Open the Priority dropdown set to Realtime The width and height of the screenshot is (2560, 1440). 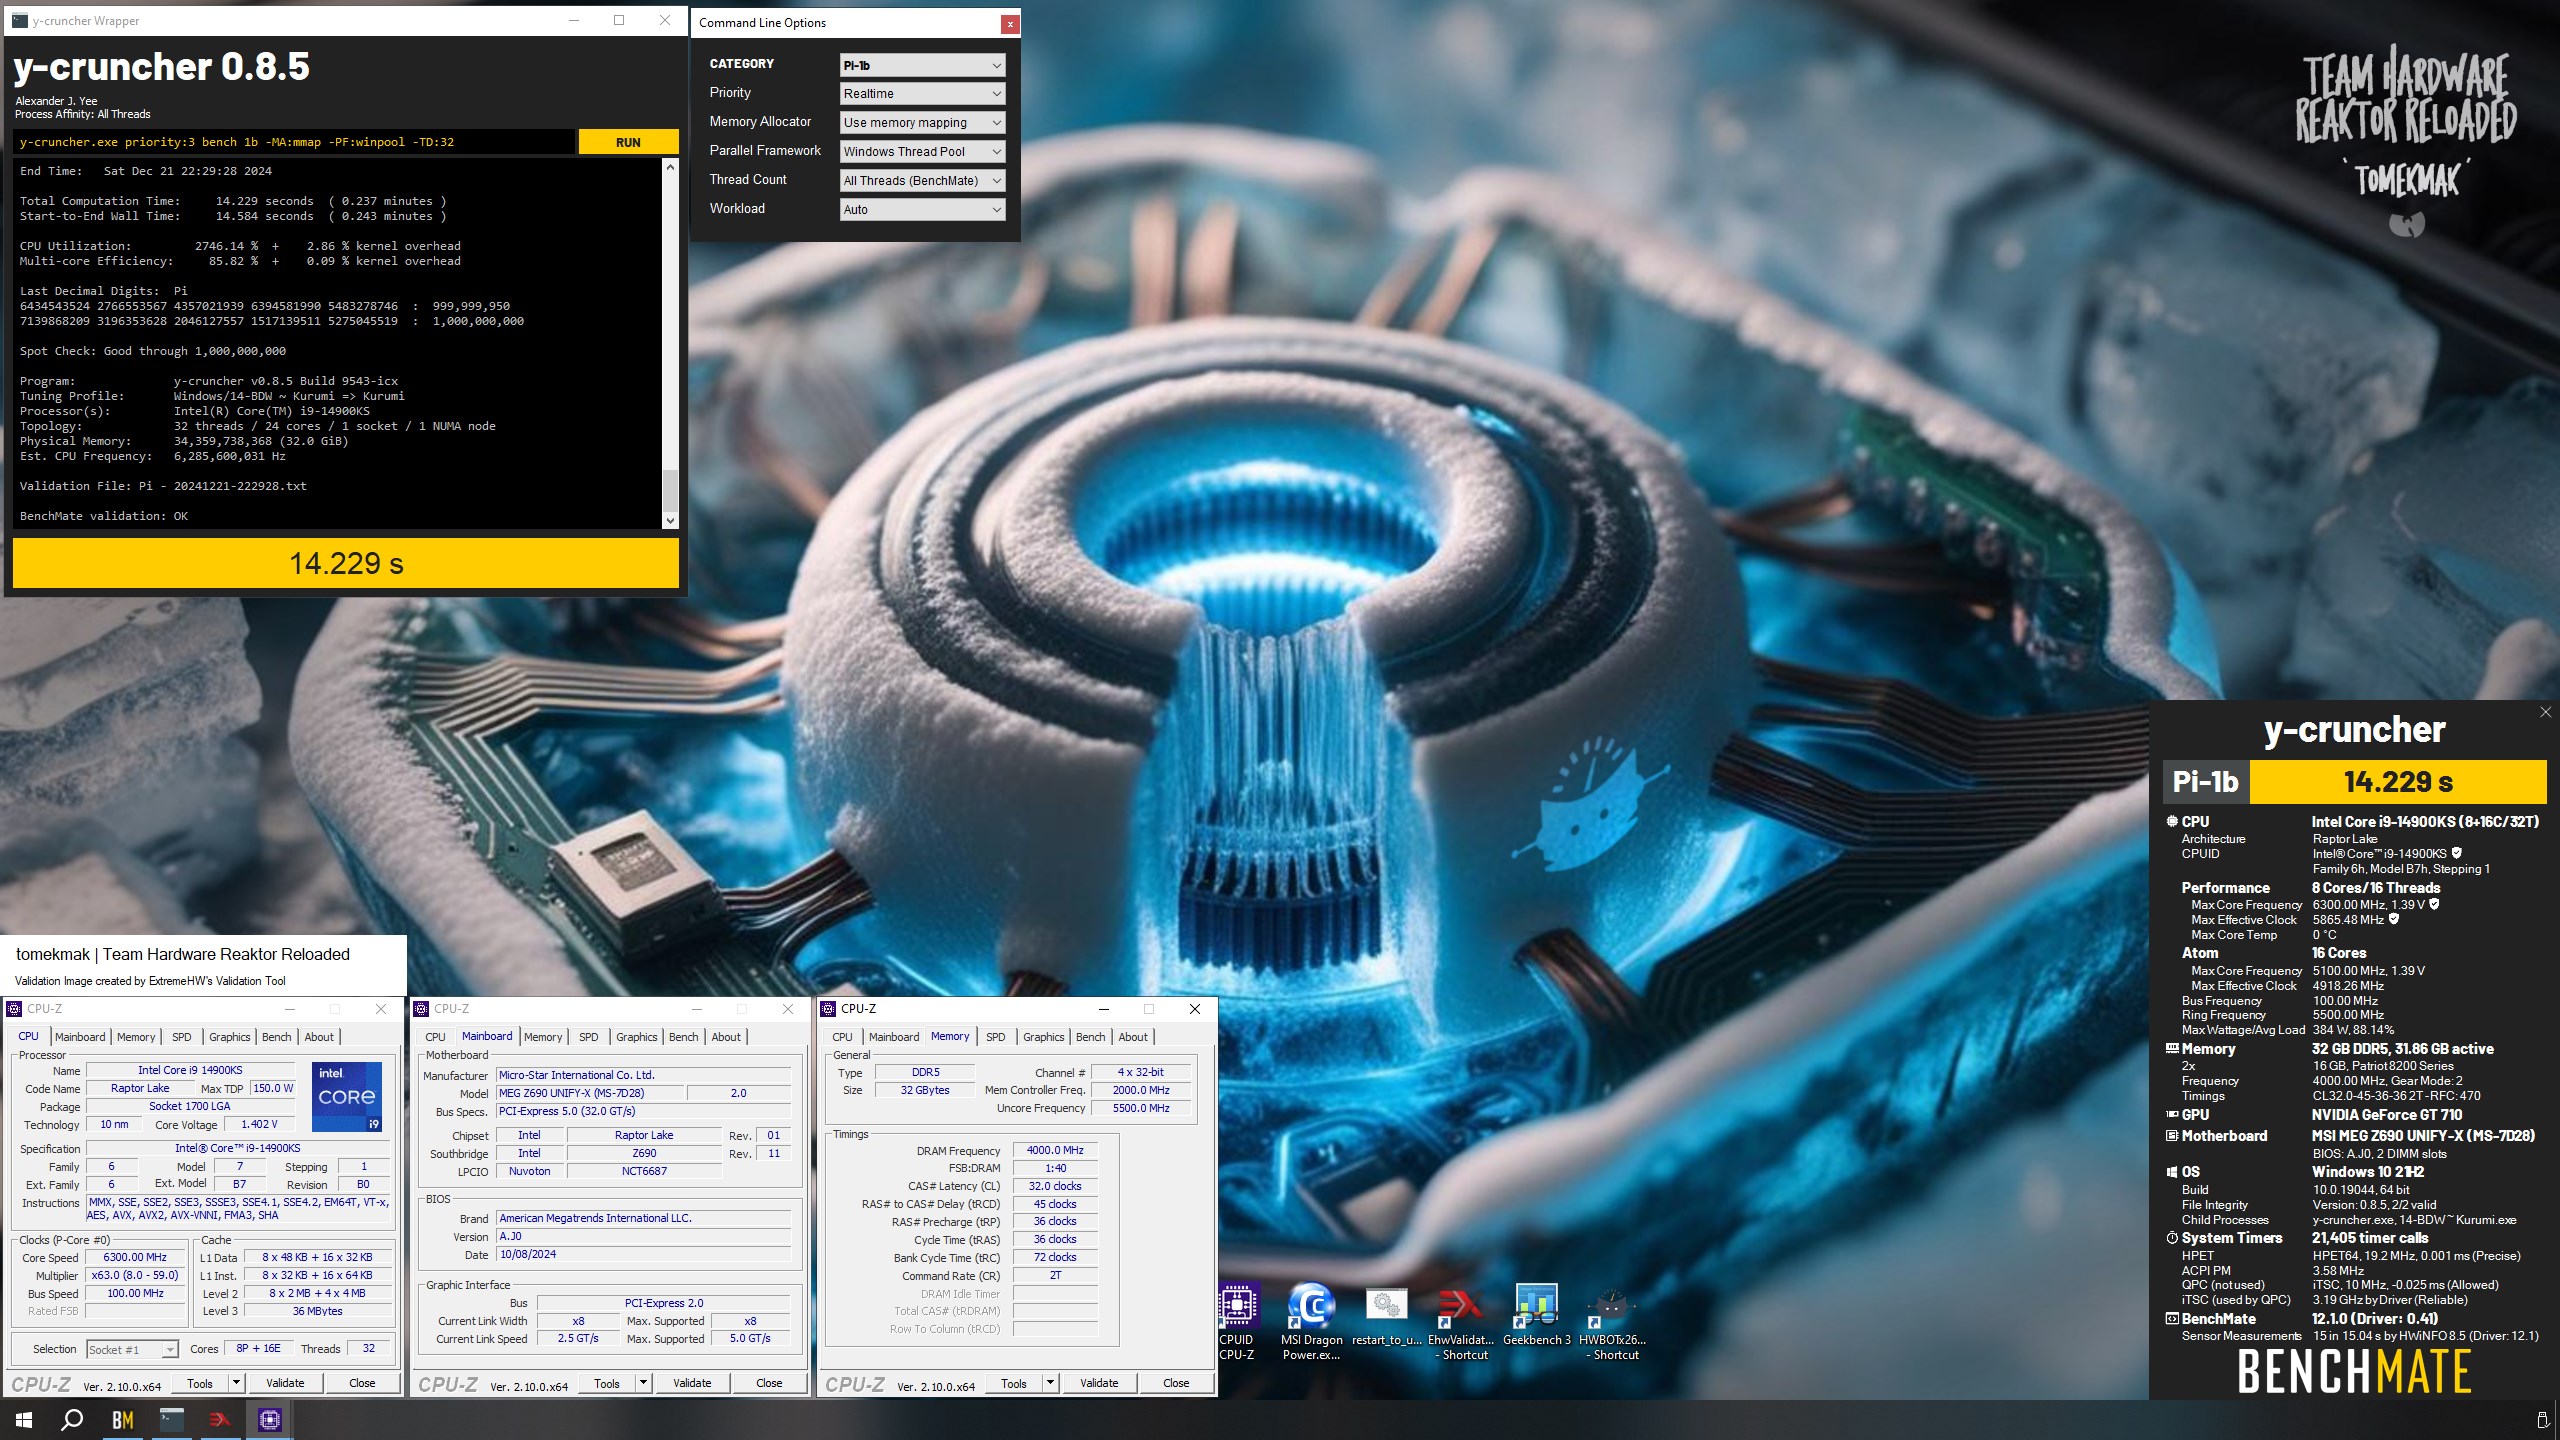[922, 93]
